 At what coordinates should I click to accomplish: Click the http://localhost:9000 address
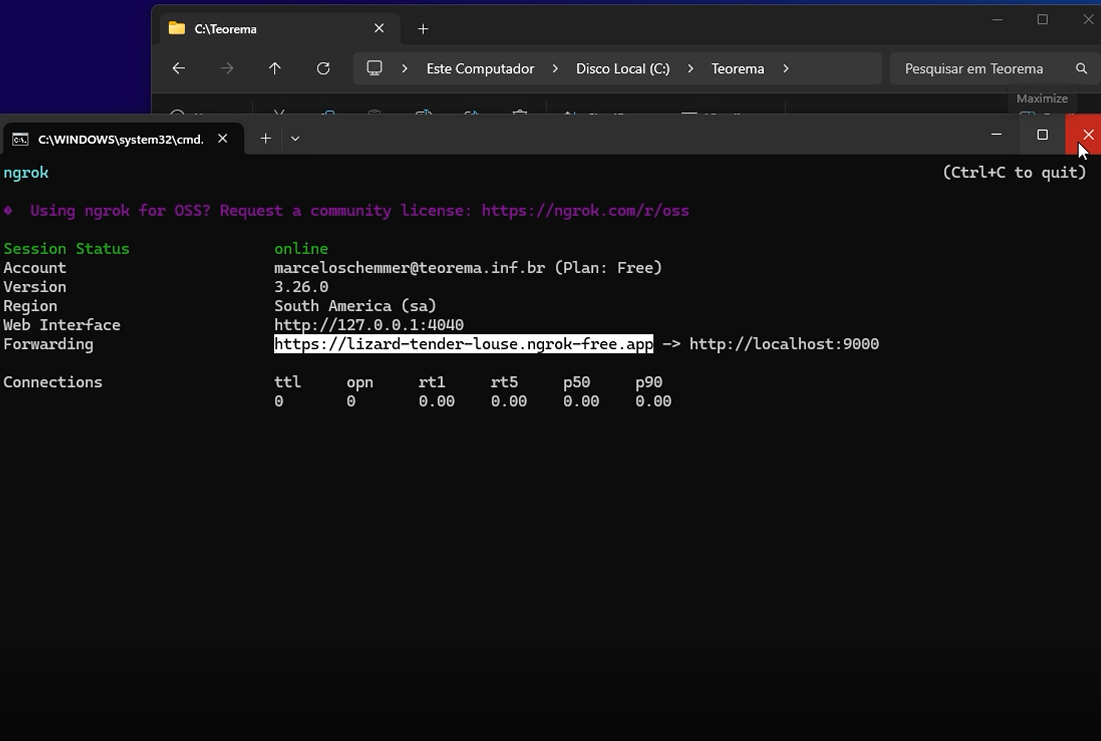tap(784, 344)
